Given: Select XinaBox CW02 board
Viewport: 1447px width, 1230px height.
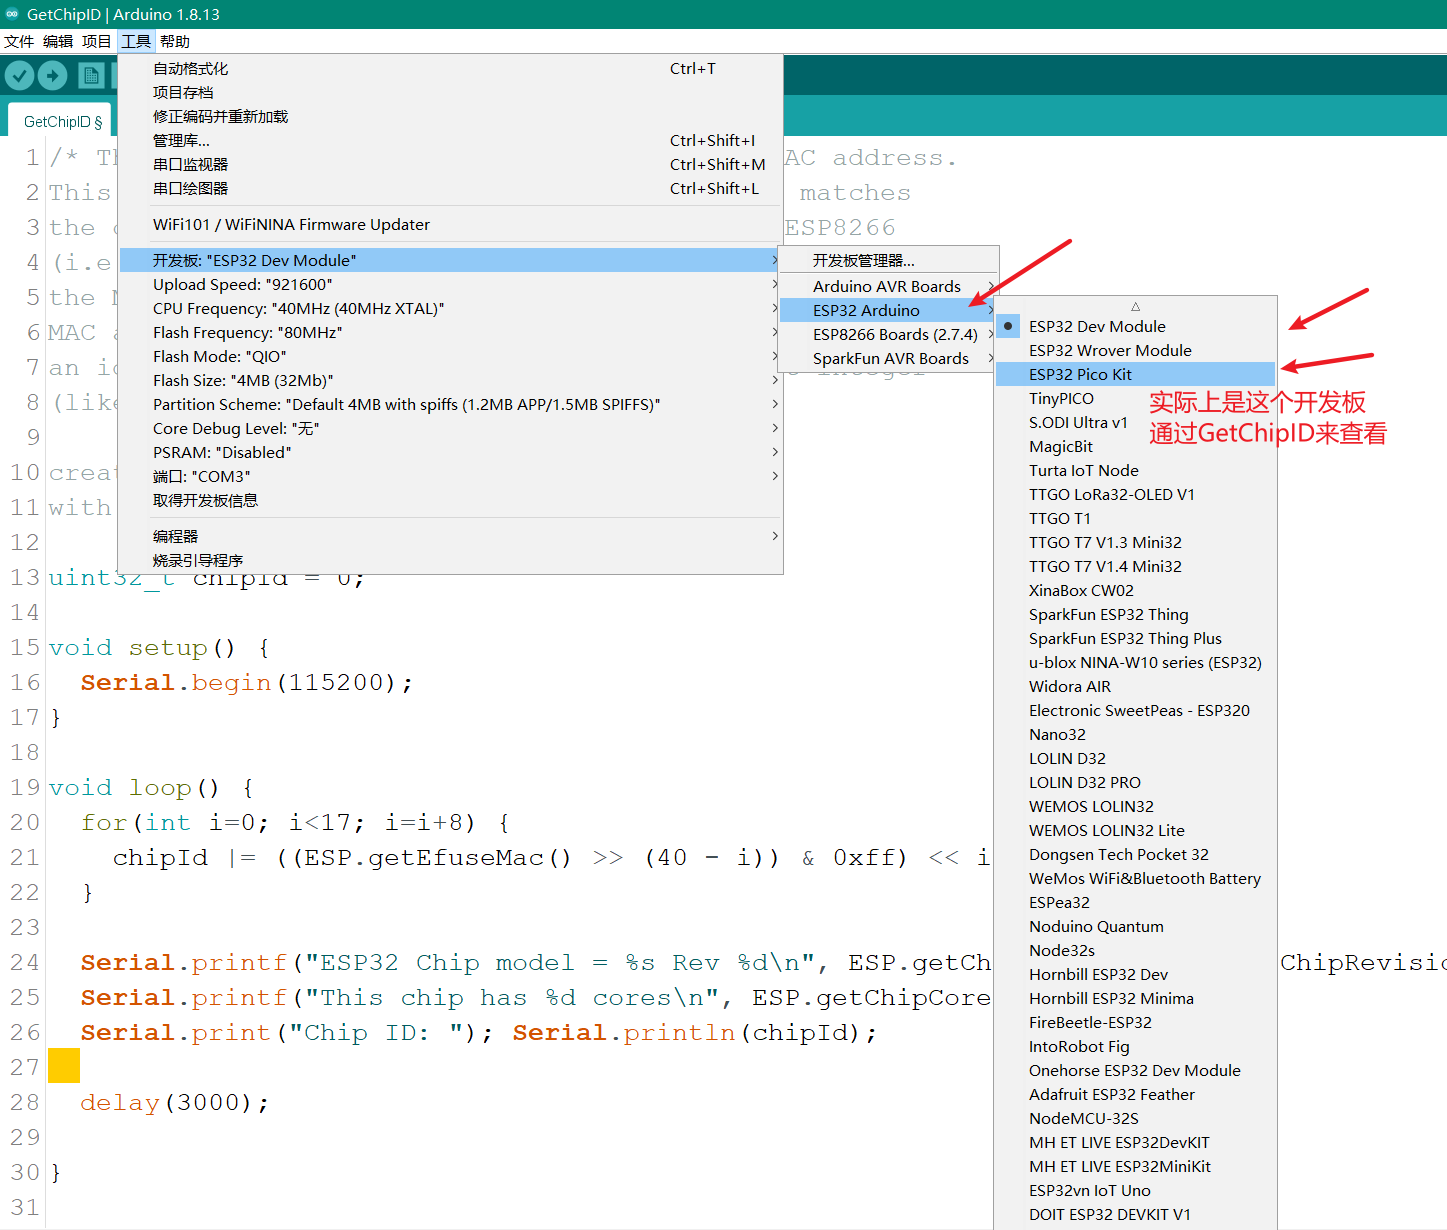Looking at the screenshot, I should tap(1135, 590).
